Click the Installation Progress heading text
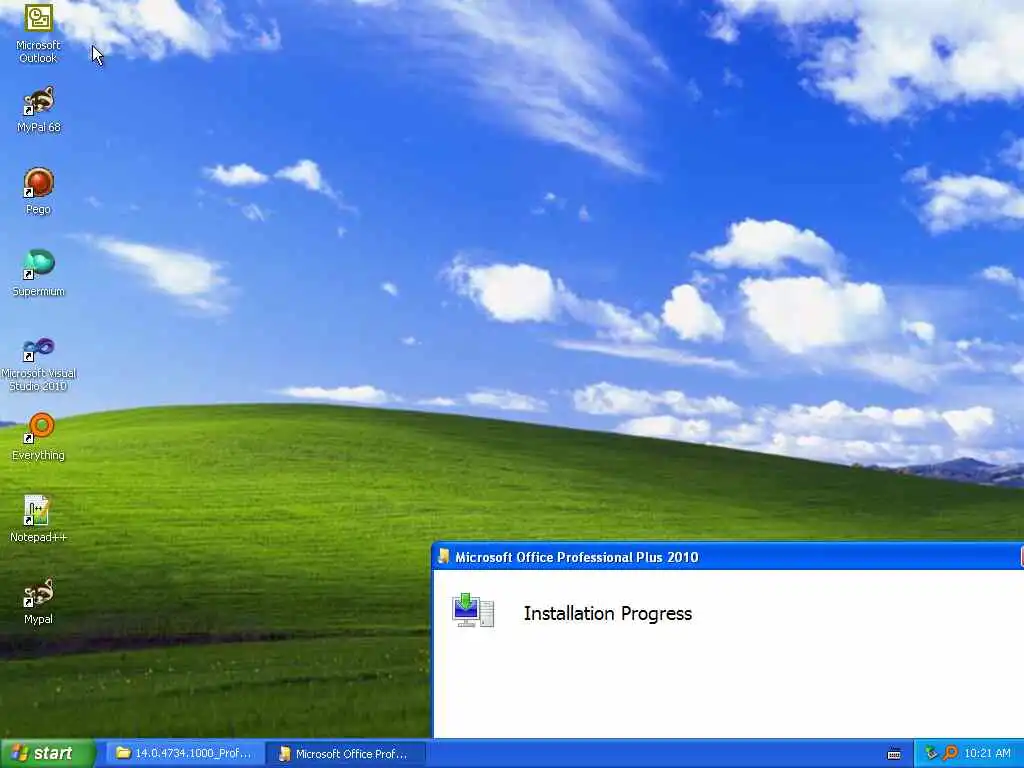The image size is (1024, 768). coord(607,614)
